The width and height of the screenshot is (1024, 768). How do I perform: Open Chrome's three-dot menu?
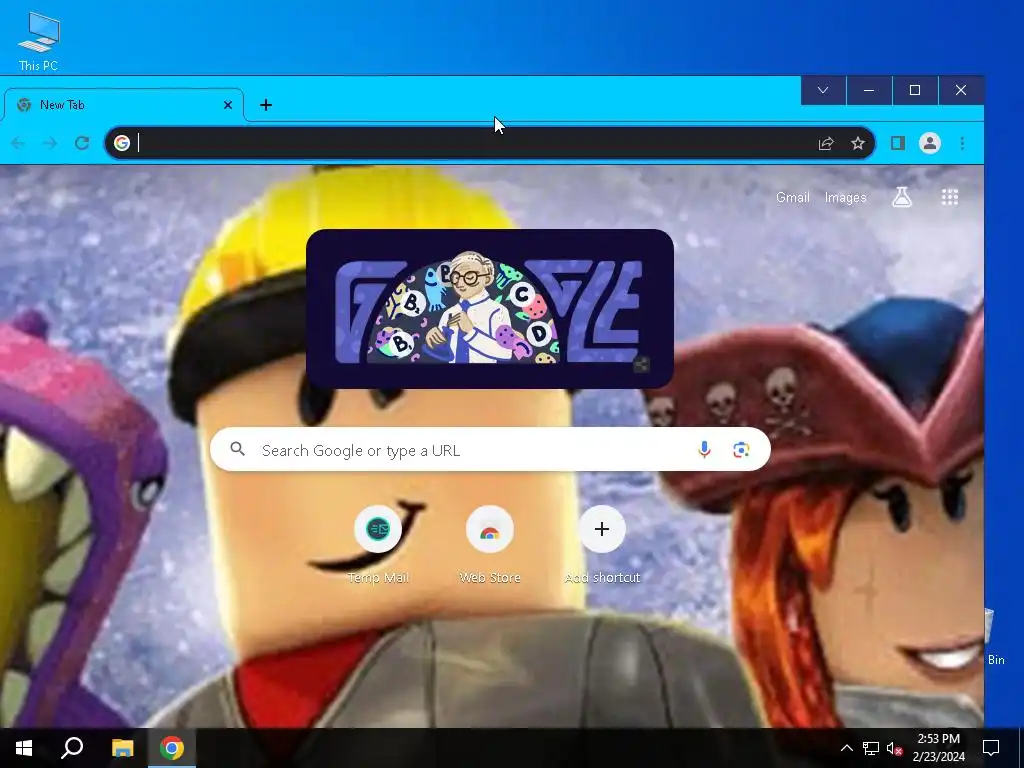(962, 143)
